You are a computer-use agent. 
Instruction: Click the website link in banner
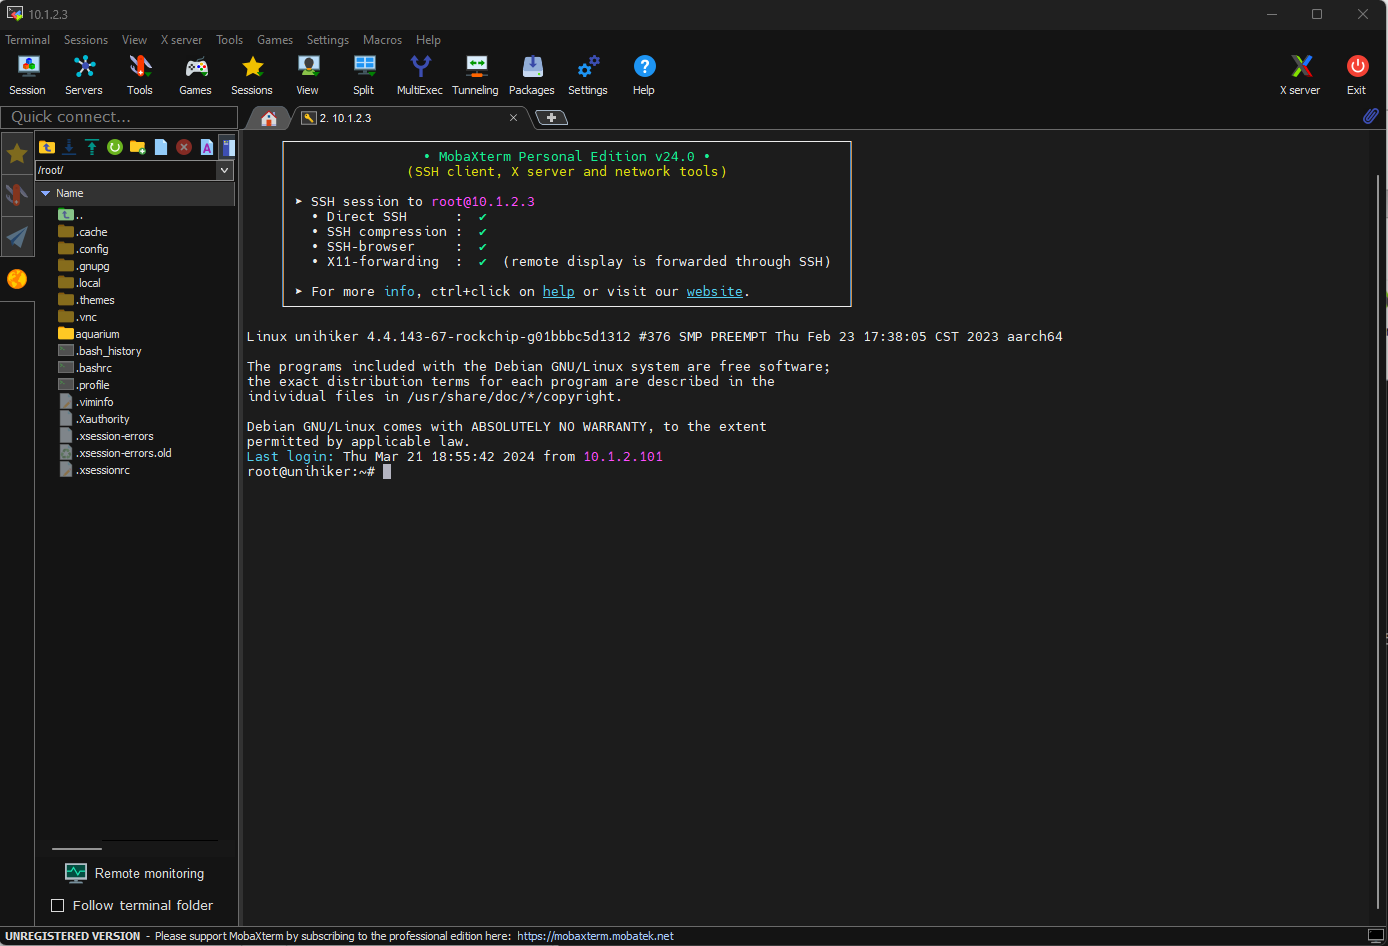pyautogui.click(x=714, y=292)
